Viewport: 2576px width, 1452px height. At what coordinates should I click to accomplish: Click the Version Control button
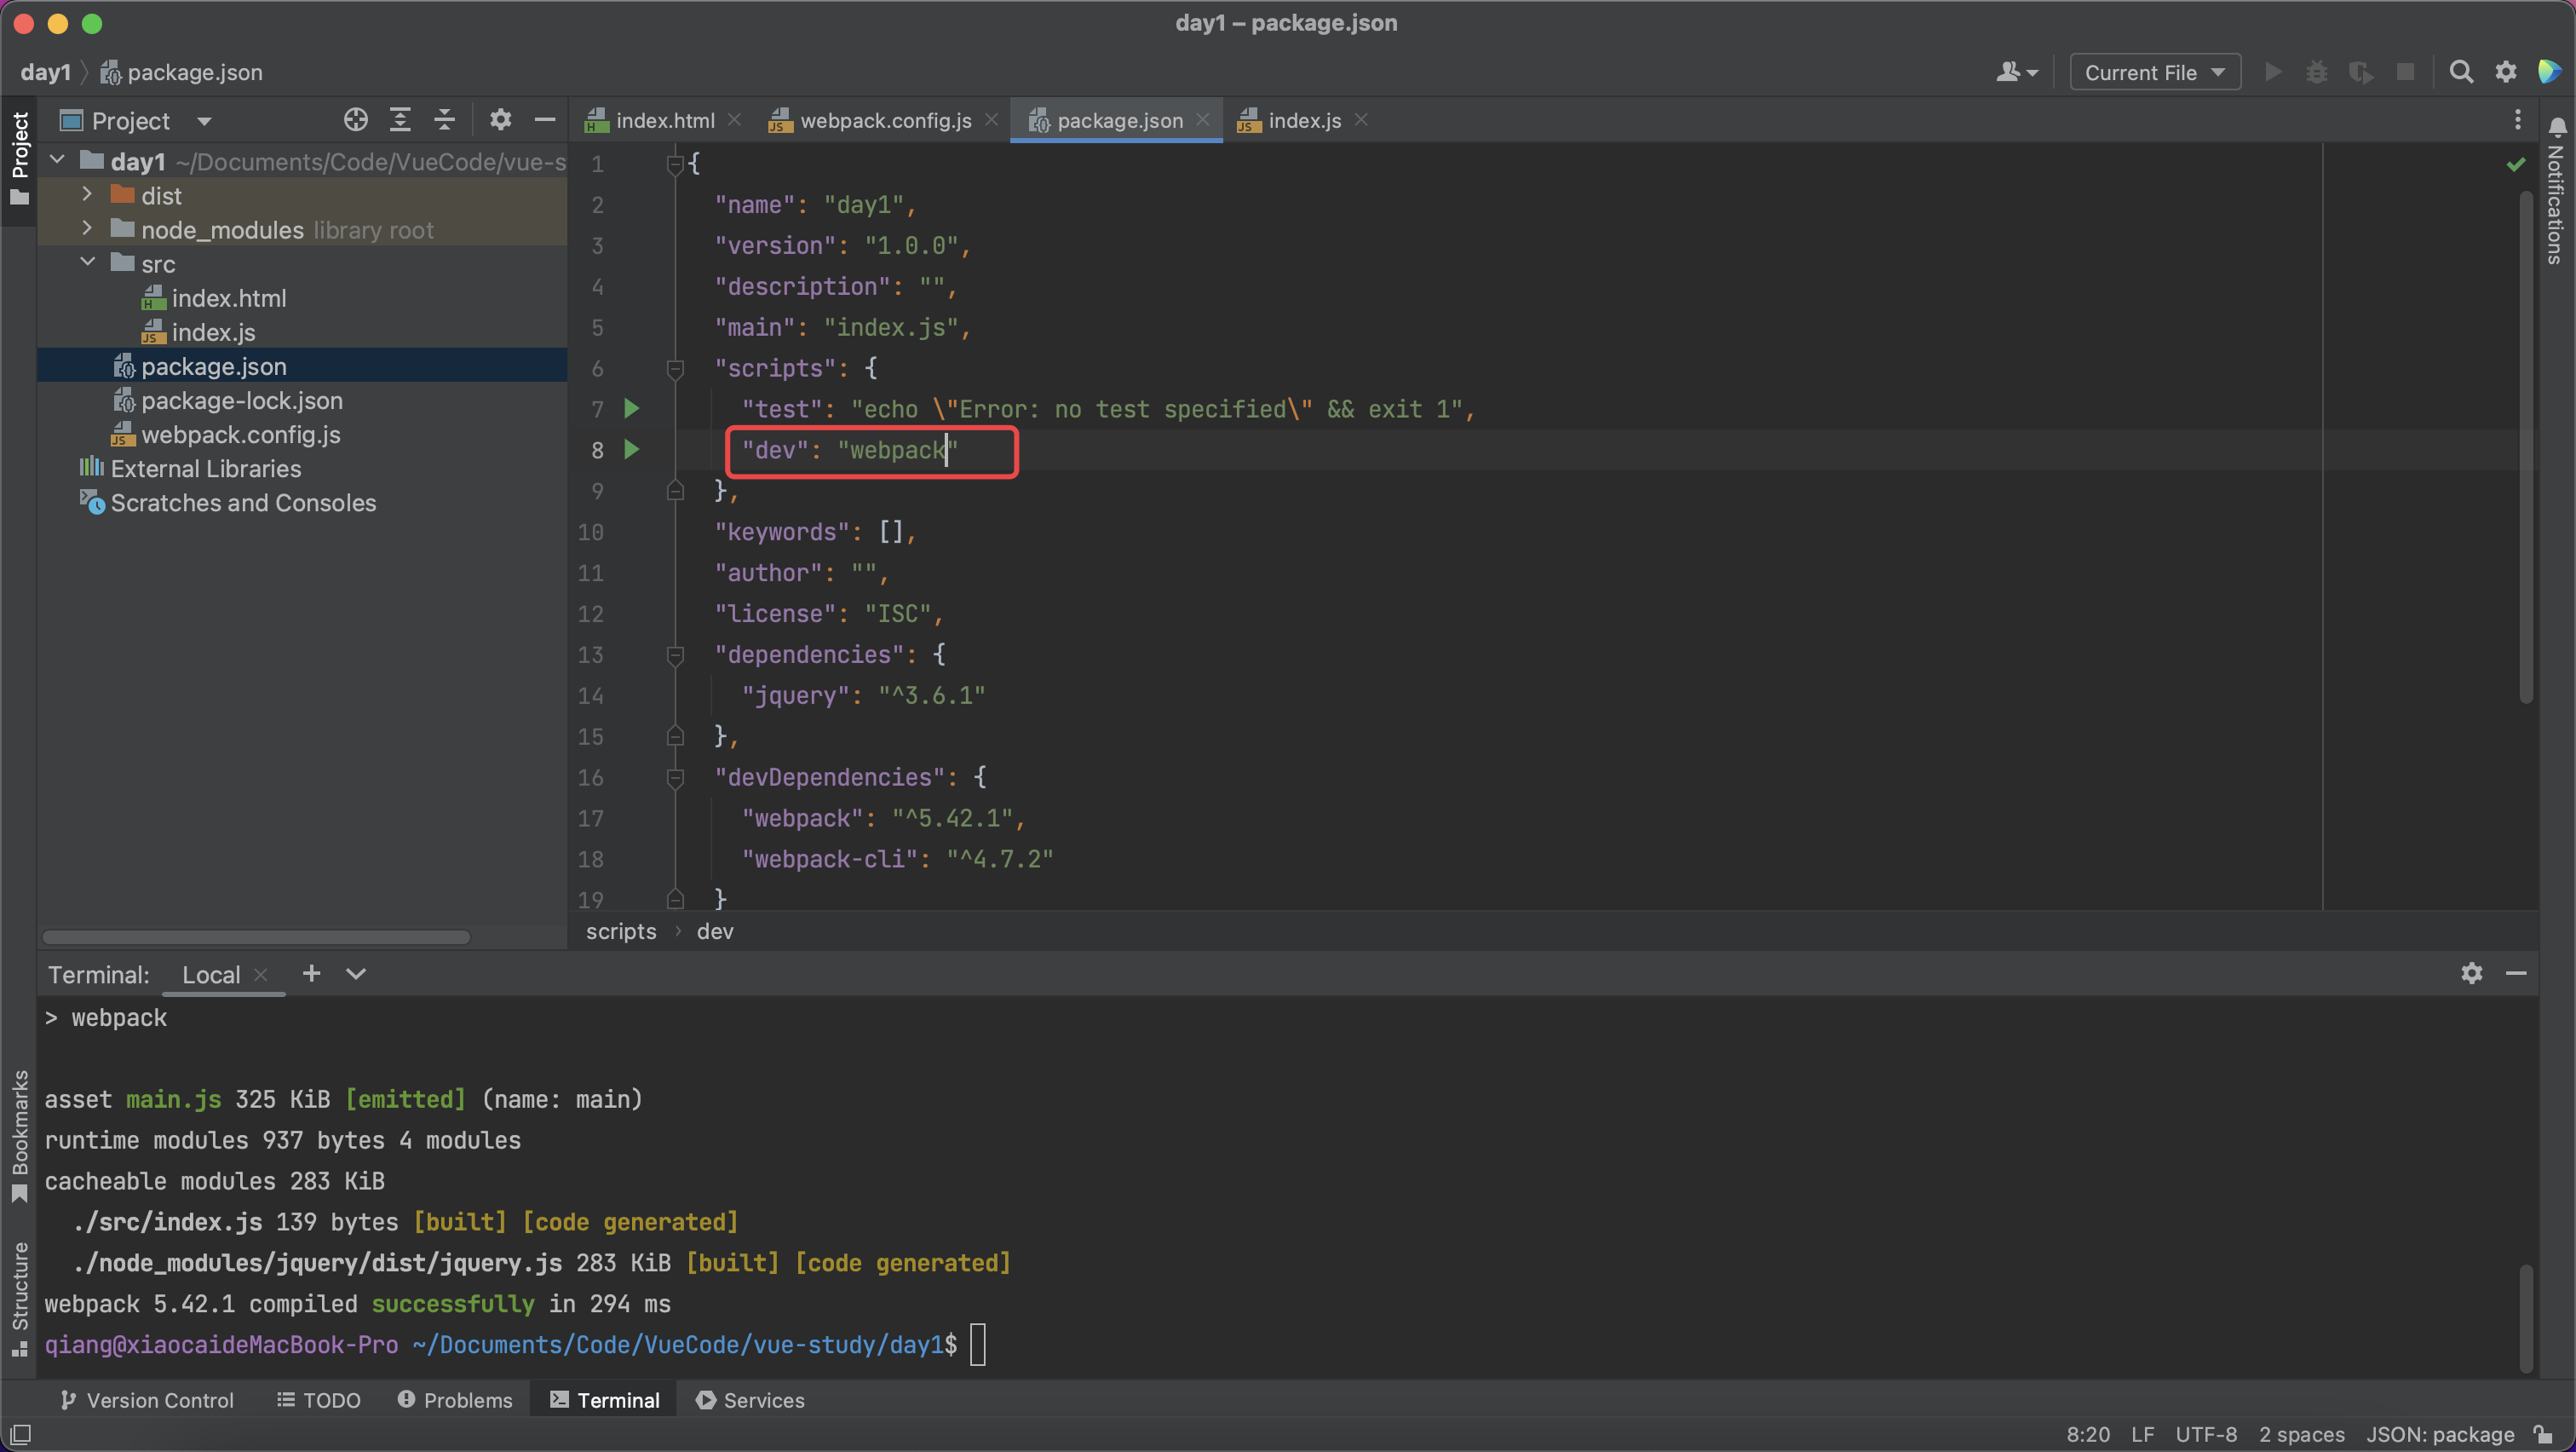click(147, 1400)
